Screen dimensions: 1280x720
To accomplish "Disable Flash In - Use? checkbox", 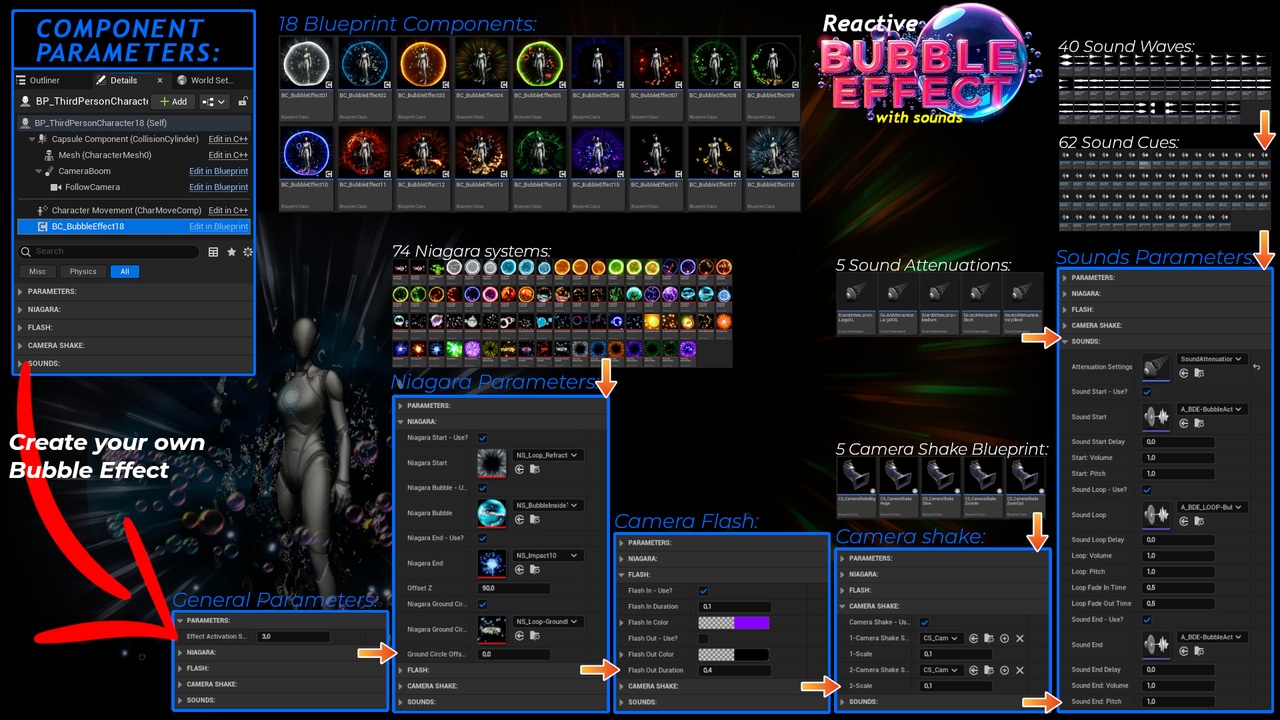I will pos(703,591).
